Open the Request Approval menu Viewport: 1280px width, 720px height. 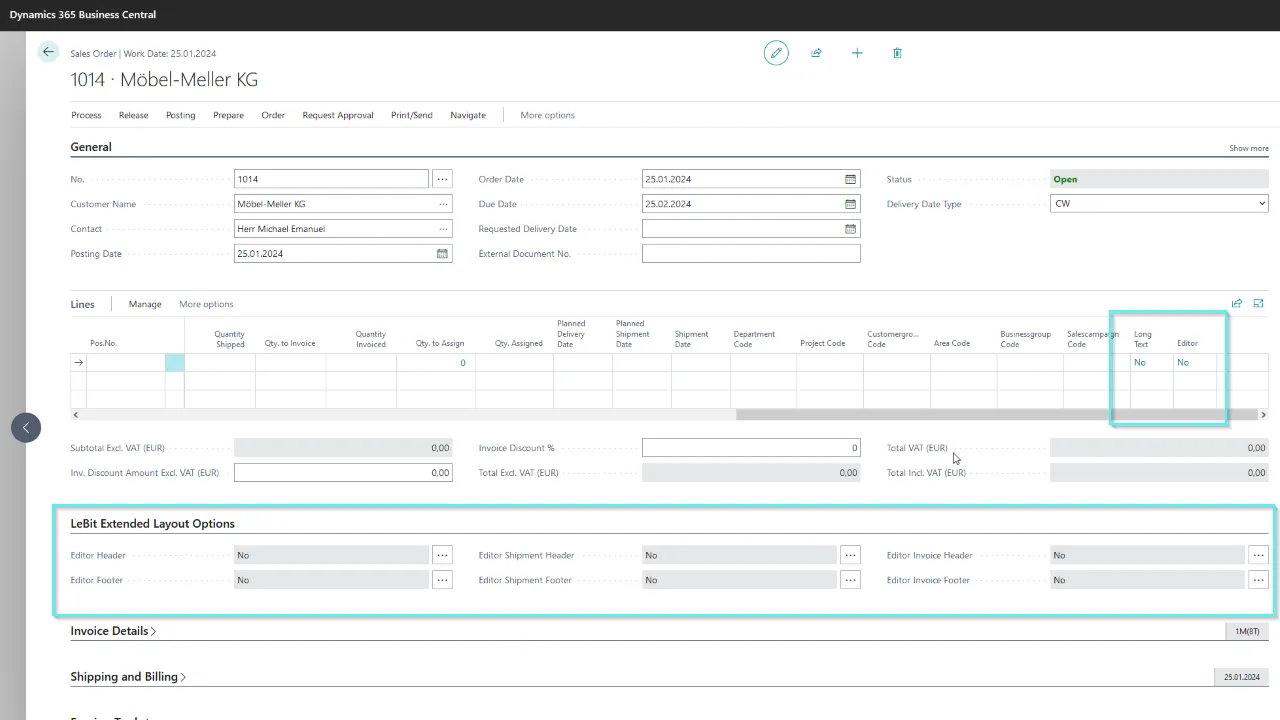(338, 115)
